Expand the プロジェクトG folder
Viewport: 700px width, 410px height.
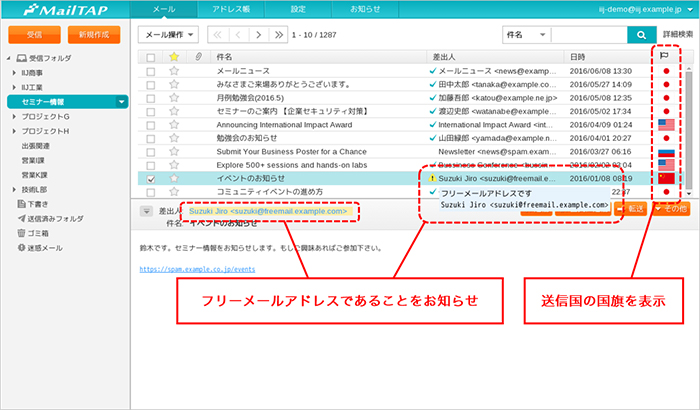[13, 117]
